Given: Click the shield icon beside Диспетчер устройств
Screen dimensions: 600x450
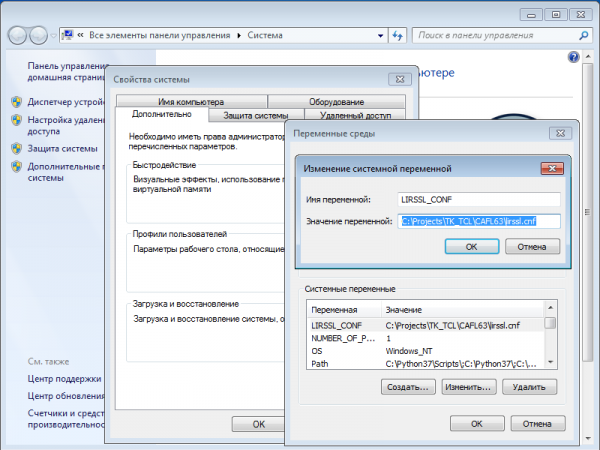Looking at the screenshot, I should [17, 102].
